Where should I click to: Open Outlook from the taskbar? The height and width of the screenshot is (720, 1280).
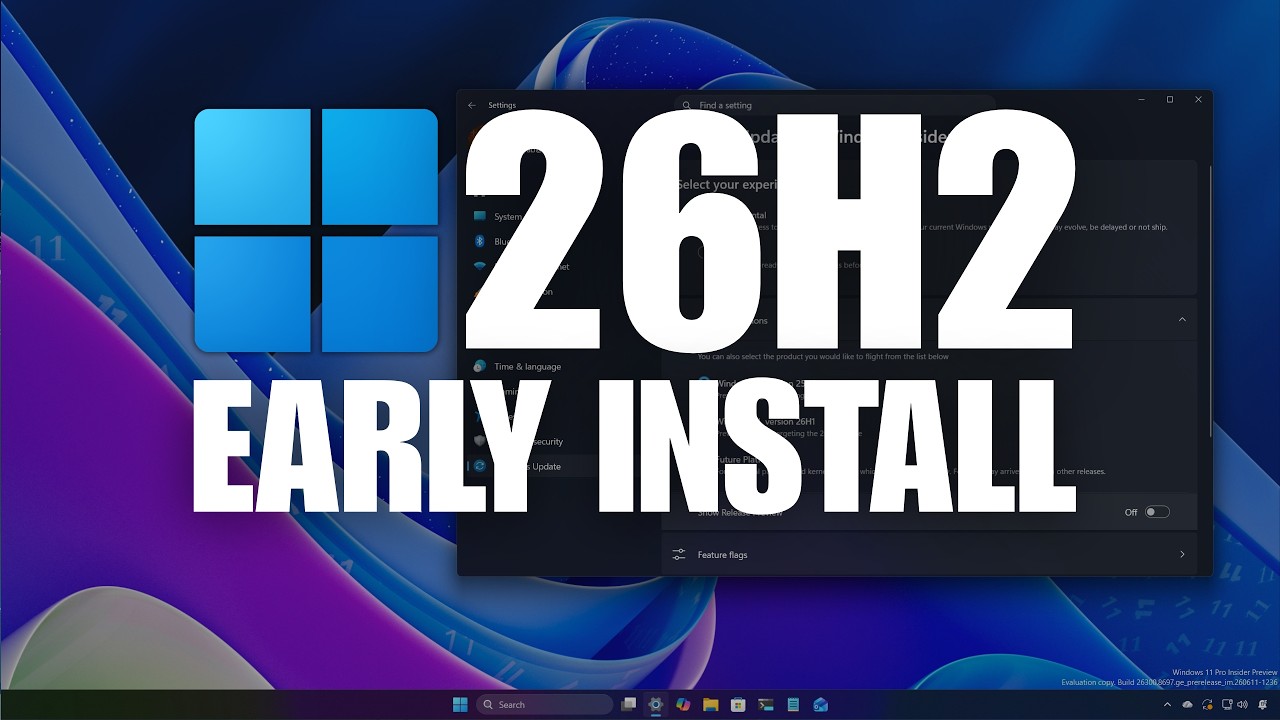[821, 704]
